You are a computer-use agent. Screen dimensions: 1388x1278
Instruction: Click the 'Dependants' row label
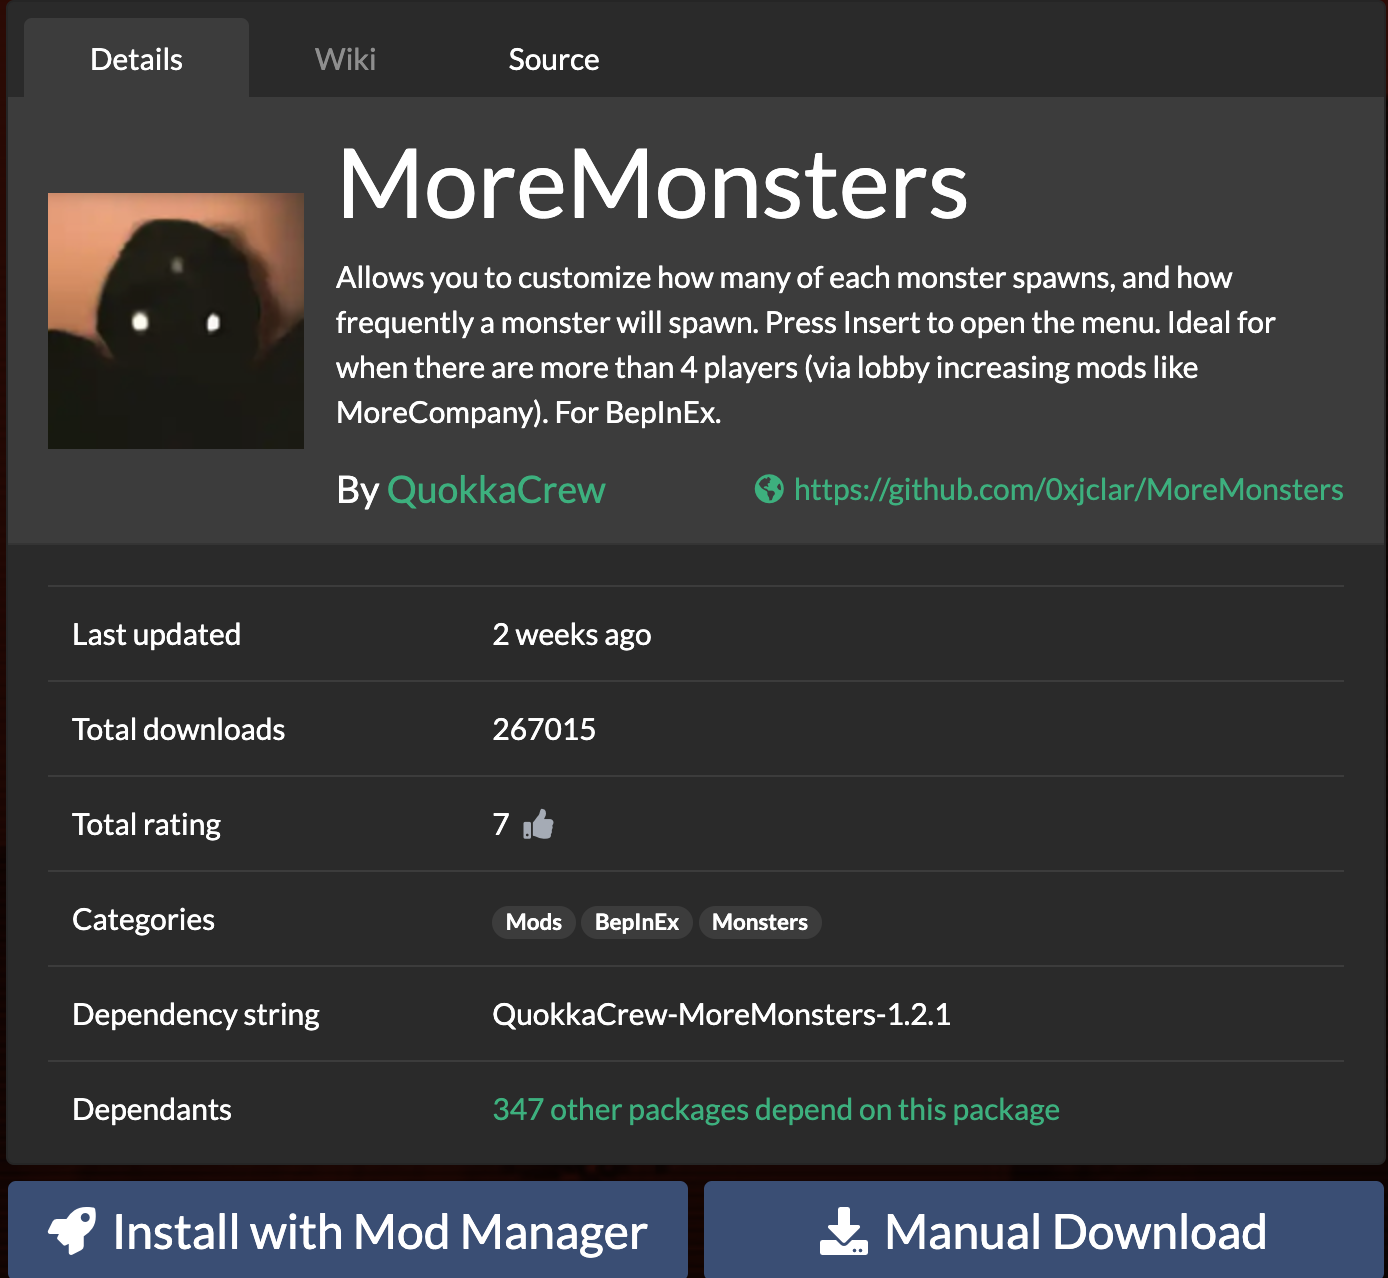[152, 1109]
